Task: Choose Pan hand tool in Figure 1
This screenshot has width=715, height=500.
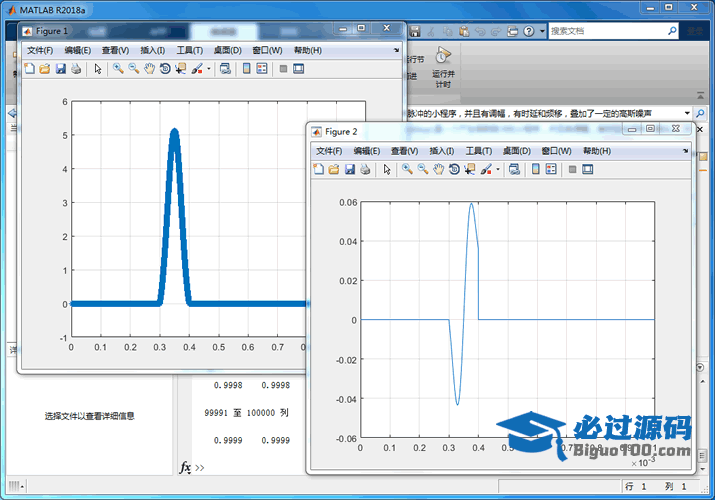Action: 150,69
